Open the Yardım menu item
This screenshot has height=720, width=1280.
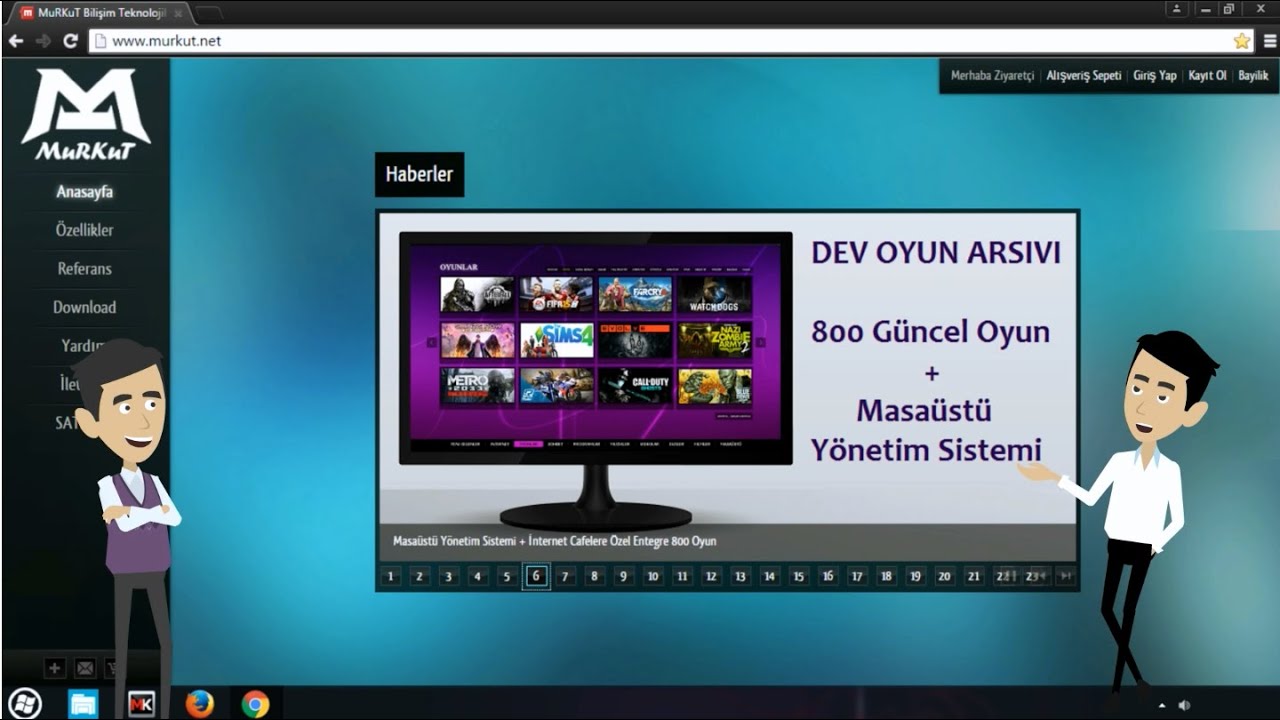[x=85, y=346]
